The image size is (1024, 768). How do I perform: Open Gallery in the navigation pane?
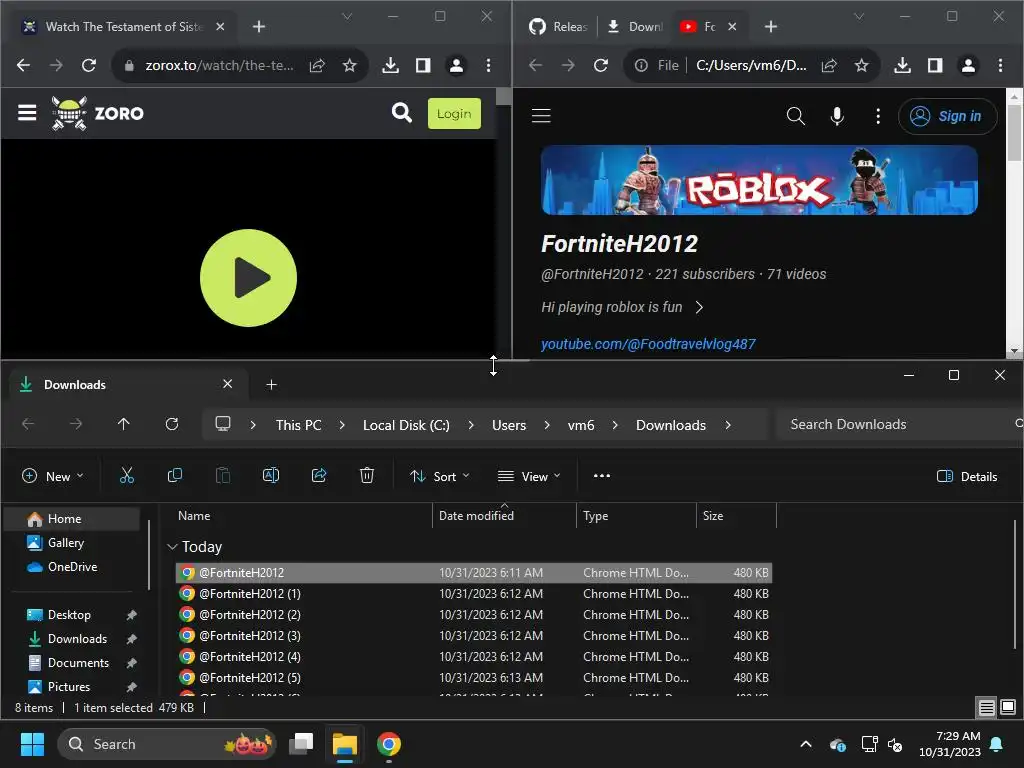(65, 543)
